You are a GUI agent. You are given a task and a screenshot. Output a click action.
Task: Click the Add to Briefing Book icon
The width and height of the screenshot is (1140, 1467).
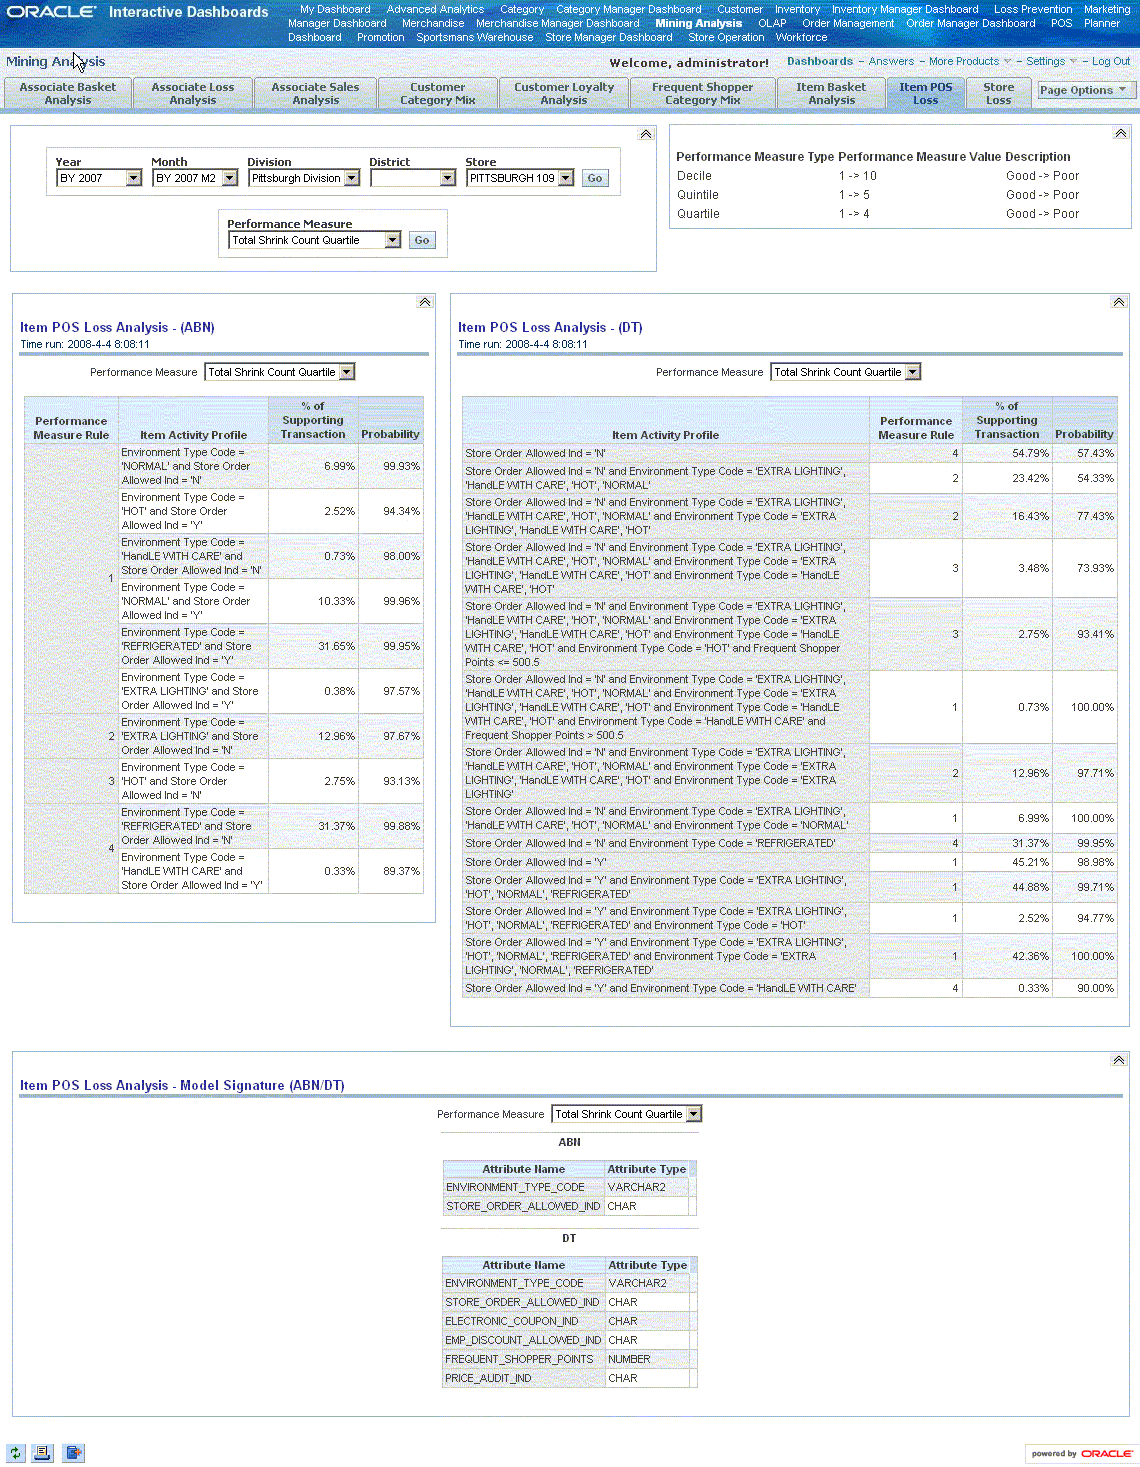click(73, 1453)
